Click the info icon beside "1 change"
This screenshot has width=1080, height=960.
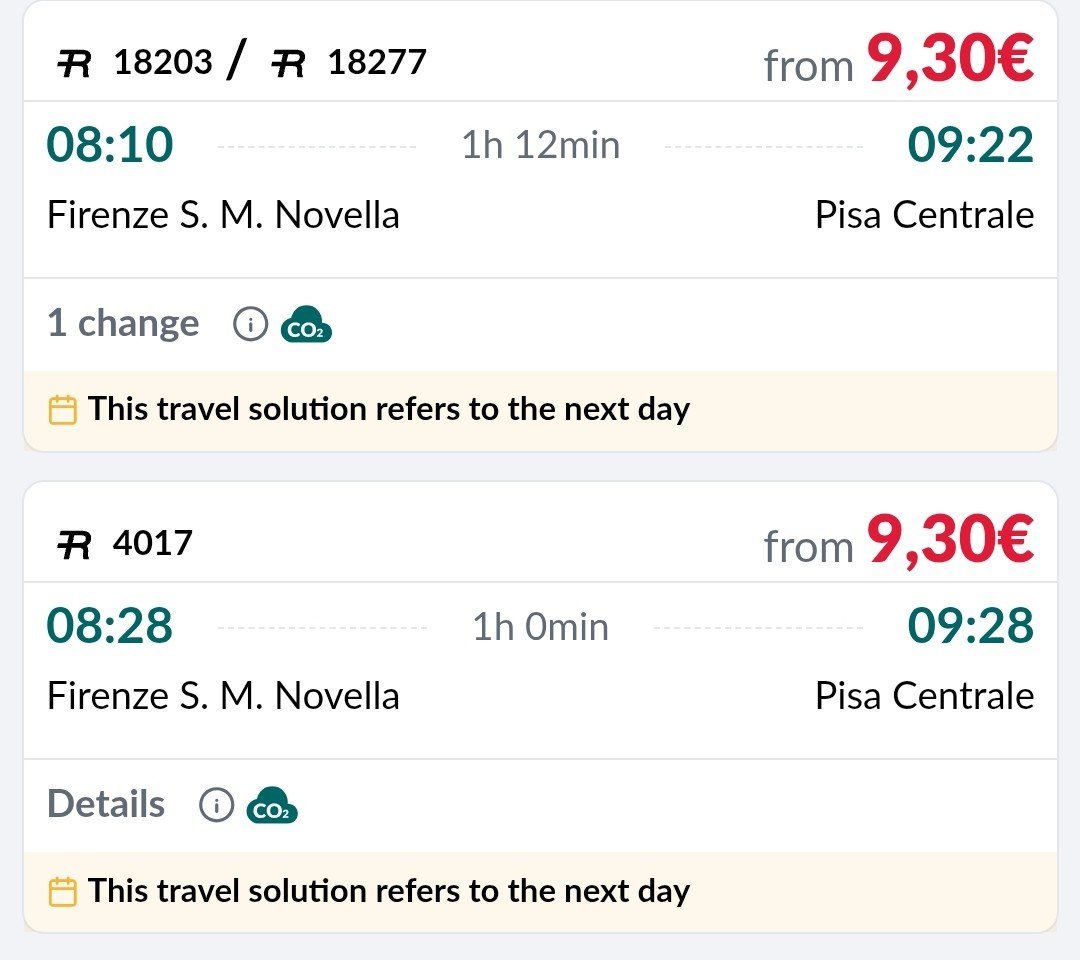point(251,324)
